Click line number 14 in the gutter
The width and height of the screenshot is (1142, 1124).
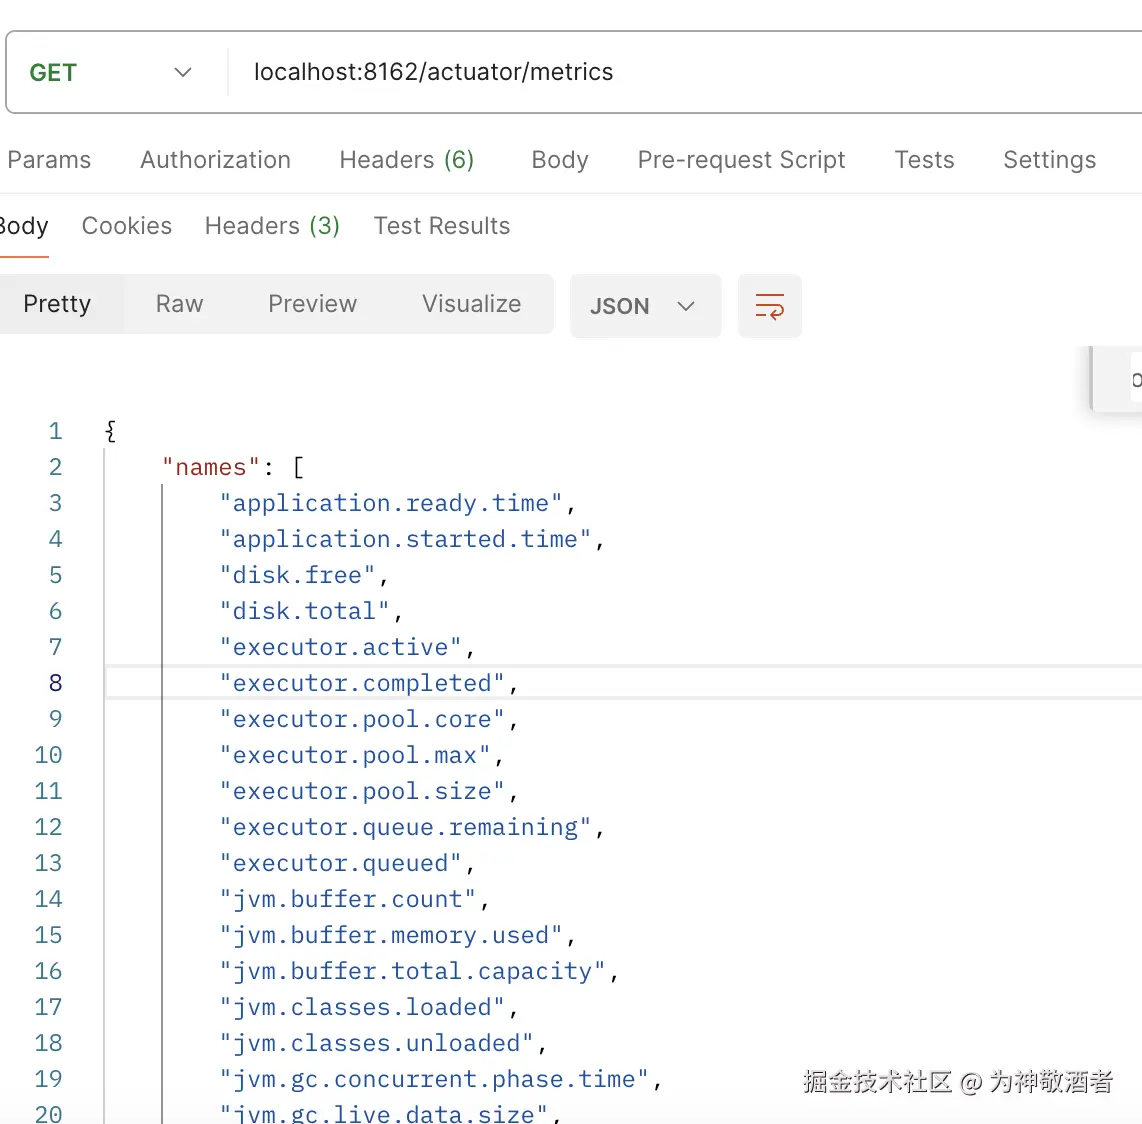(48, 899)
